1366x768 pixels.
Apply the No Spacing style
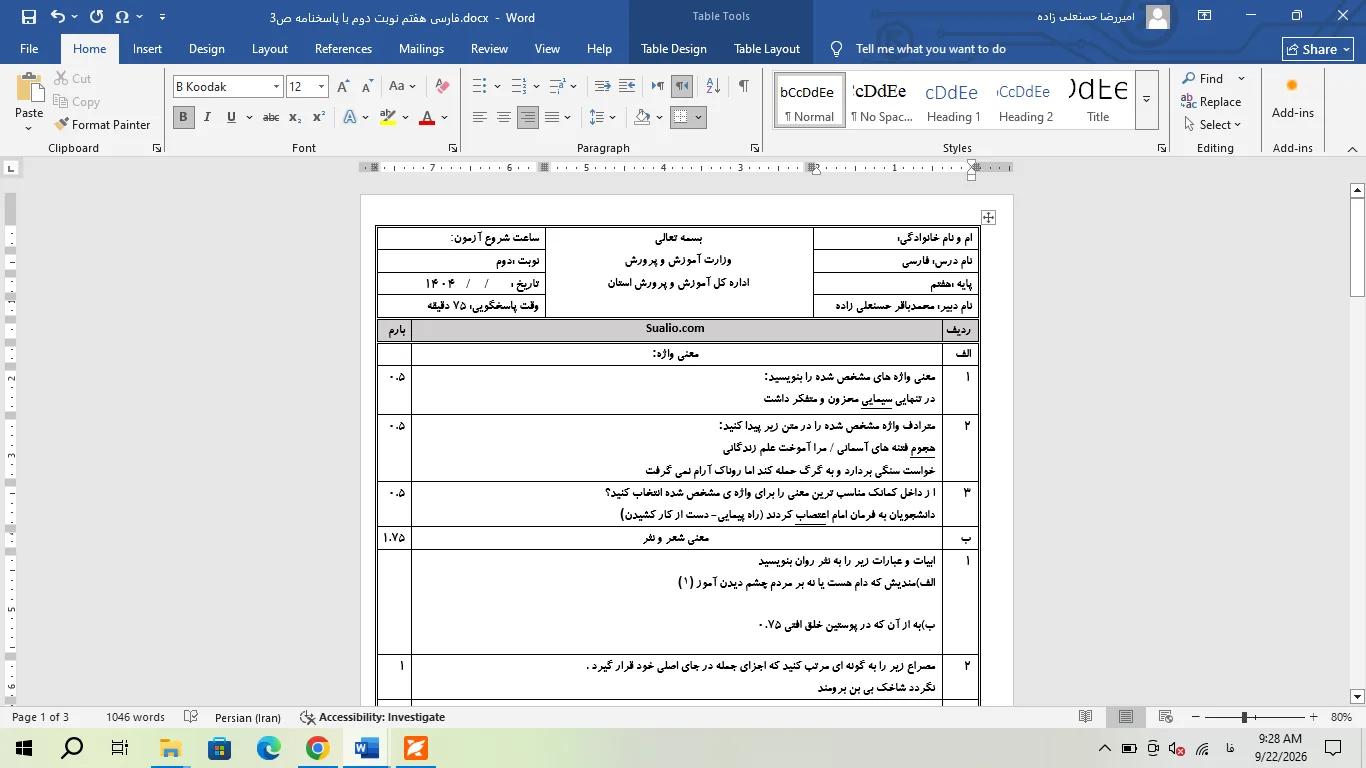tap(881, 99)
